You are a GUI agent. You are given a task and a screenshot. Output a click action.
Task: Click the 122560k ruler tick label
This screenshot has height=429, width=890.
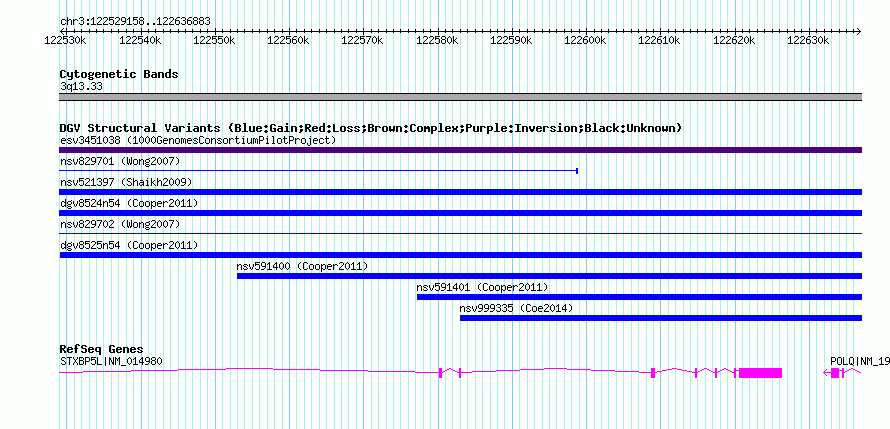288,40
